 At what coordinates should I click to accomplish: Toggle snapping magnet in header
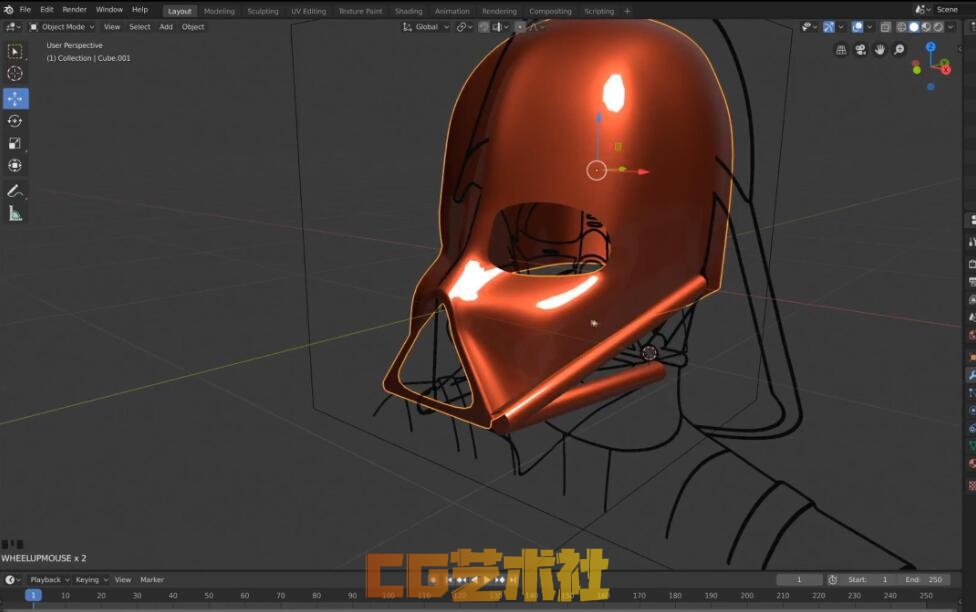483,27
